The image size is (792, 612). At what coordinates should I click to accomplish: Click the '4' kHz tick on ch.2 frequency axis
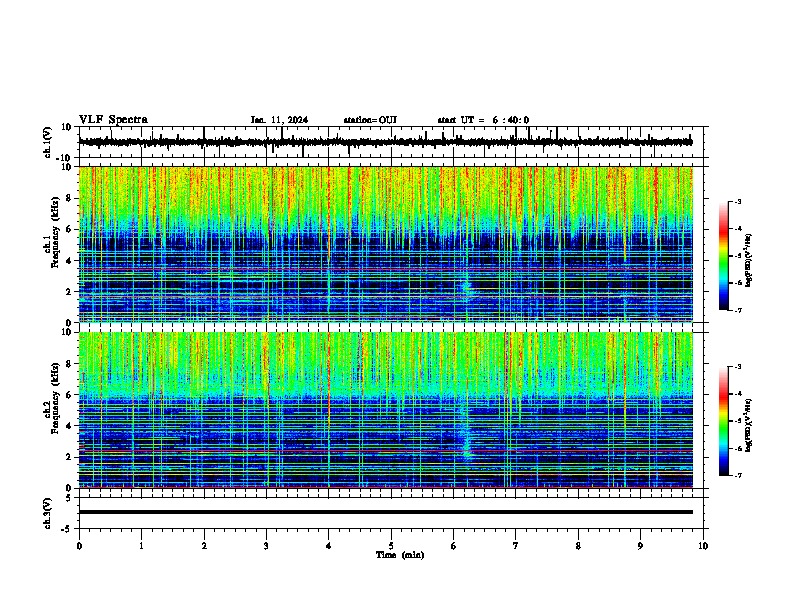pyautogui.click(x=69, y=426)
